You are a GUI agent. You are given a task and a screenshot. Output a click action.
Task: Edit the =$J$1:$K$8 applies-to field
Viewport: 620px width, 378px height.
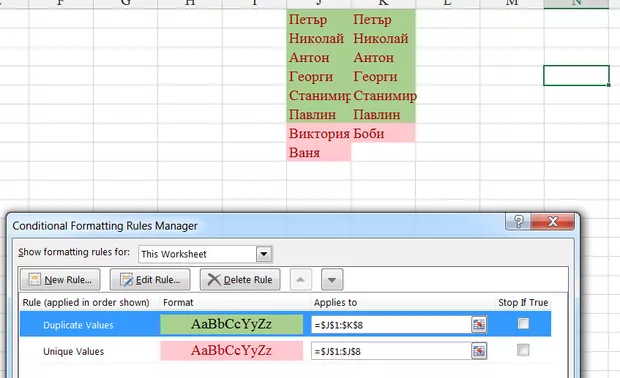pyautogui.click(x=391, y=325)
